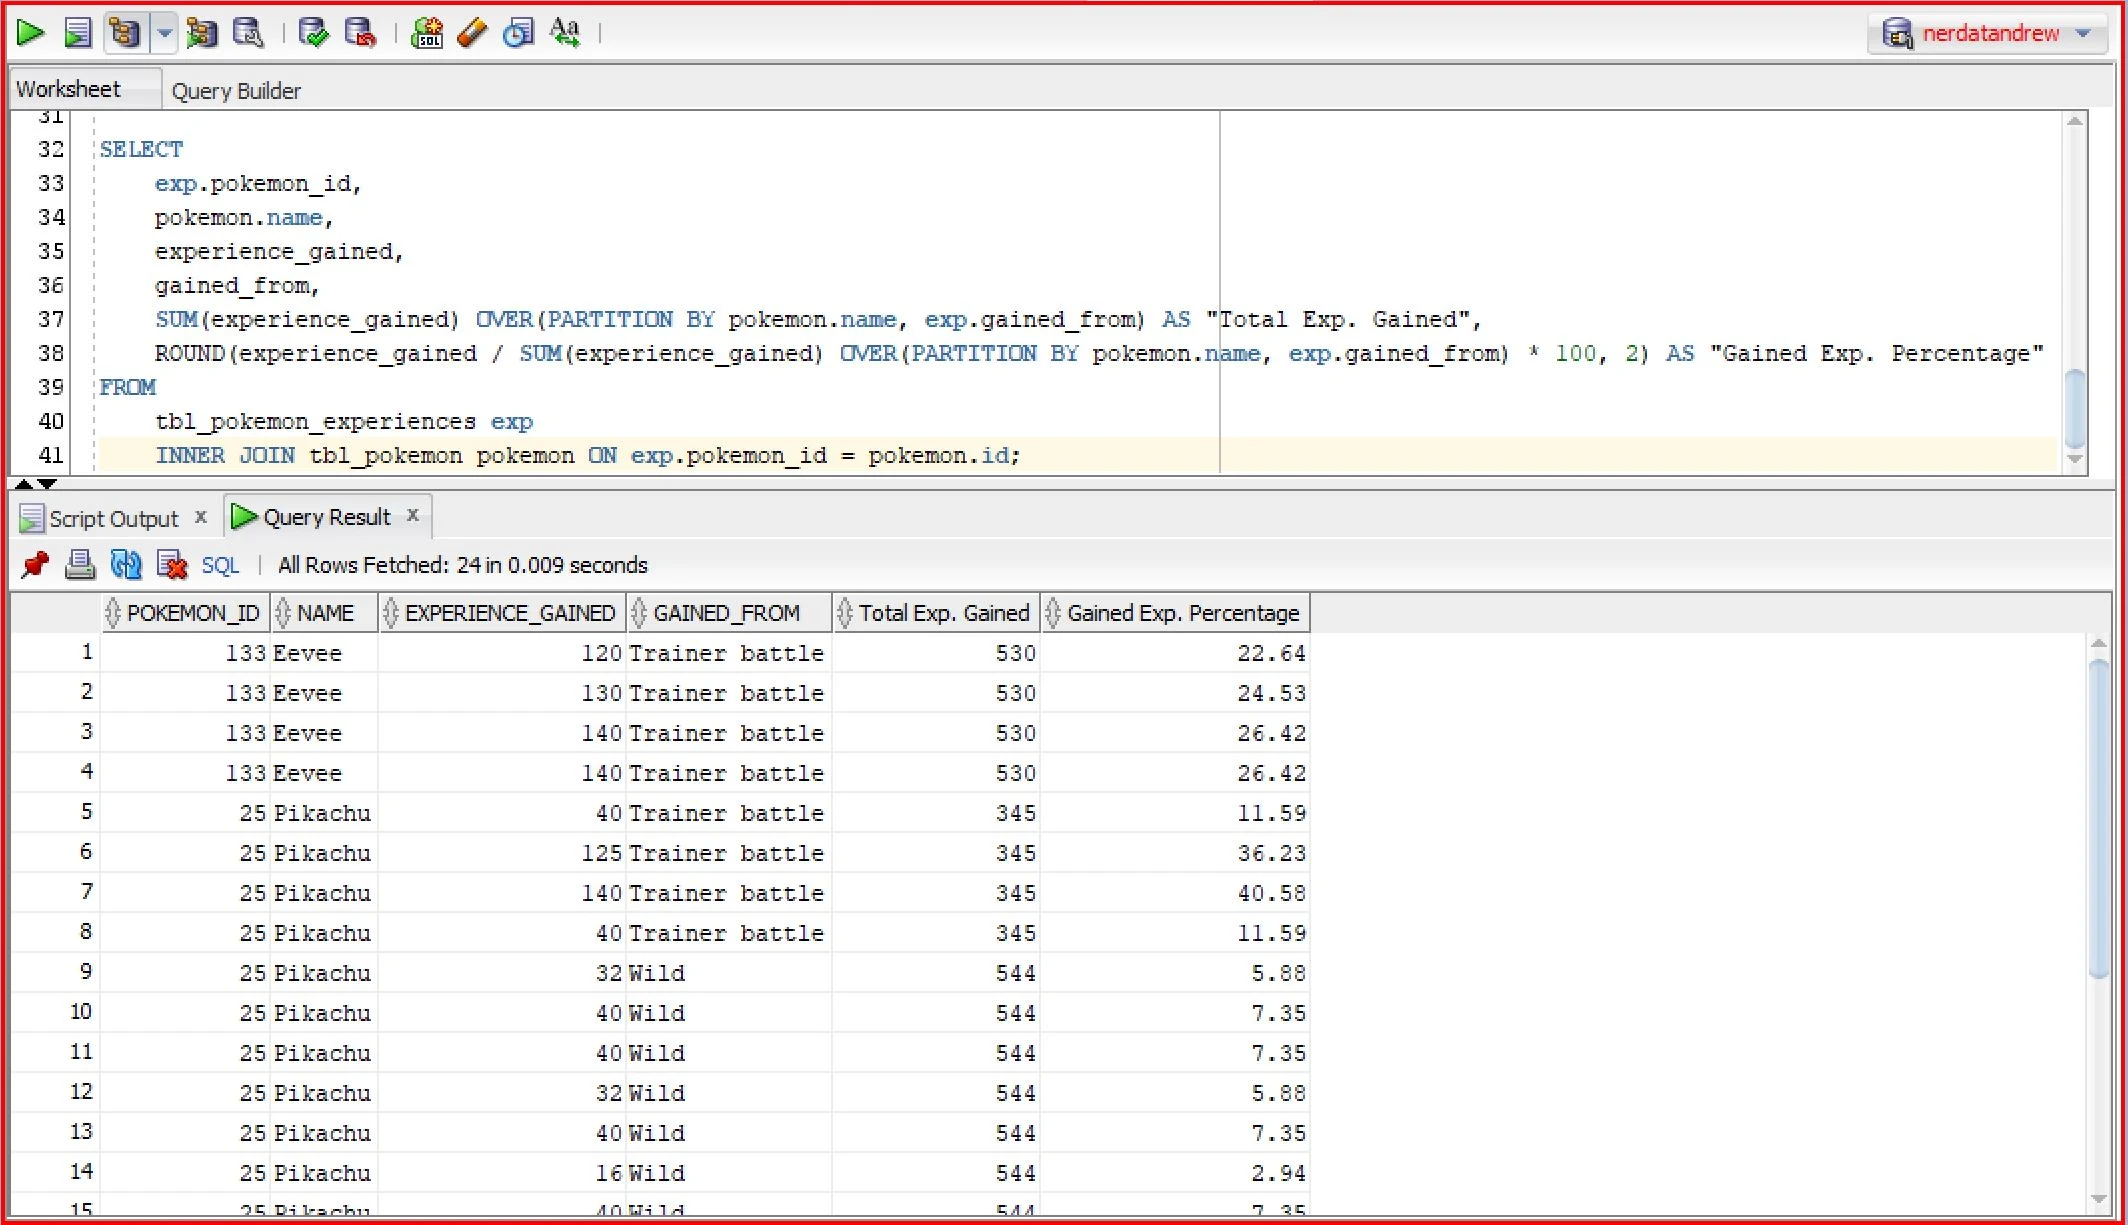This screenshot has height=1225, width=2128.
Task: Click the Run Script icon
Action: coord(78,33)
